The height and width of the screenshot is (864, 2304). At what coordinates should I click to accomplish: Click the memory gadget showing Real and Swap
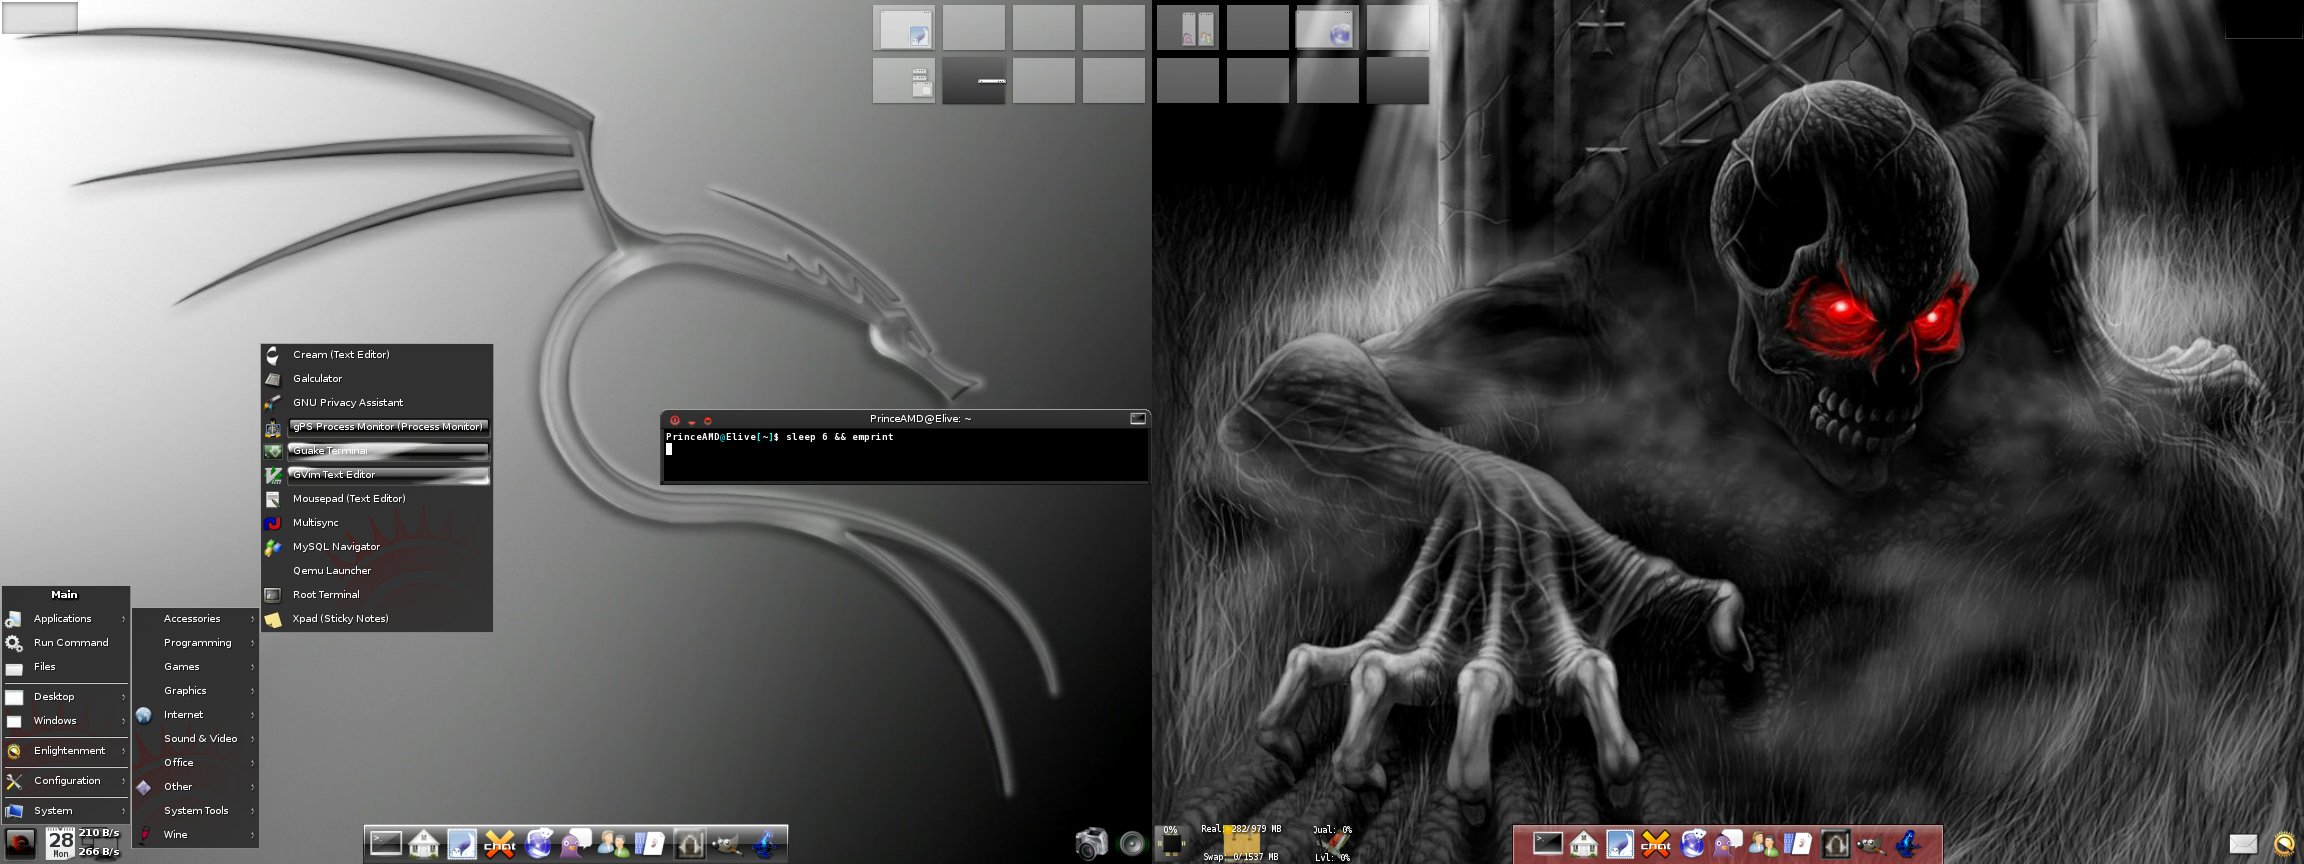tap(1242, 842)
